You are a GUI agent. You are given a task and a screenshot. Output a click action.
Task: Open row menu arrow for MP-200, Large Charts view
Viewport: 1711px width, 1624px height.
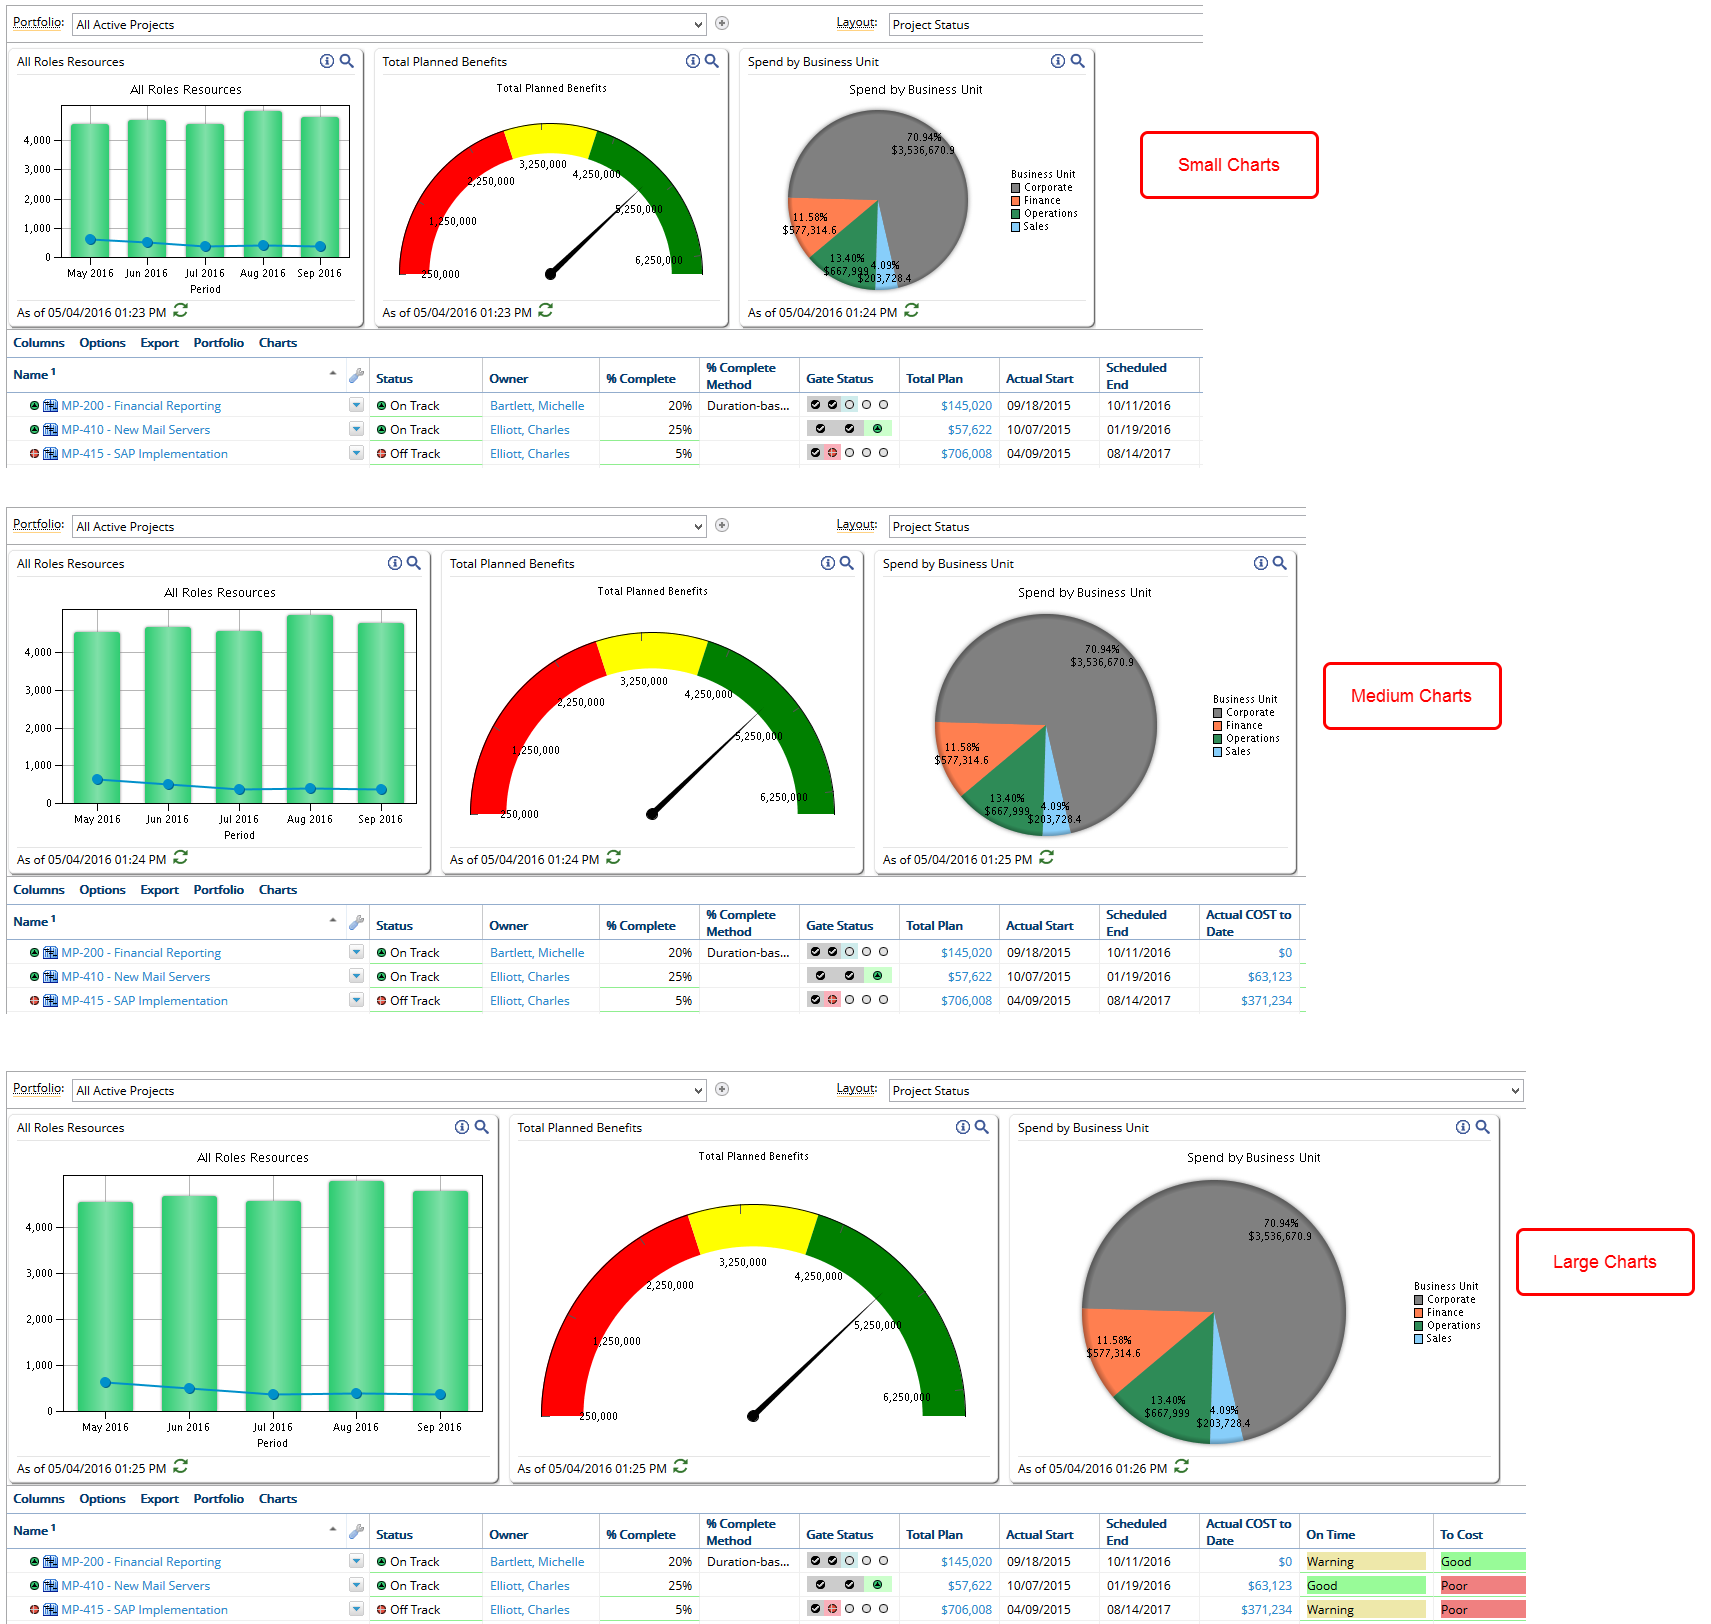pyautogui.click(x=356, y=1561)
